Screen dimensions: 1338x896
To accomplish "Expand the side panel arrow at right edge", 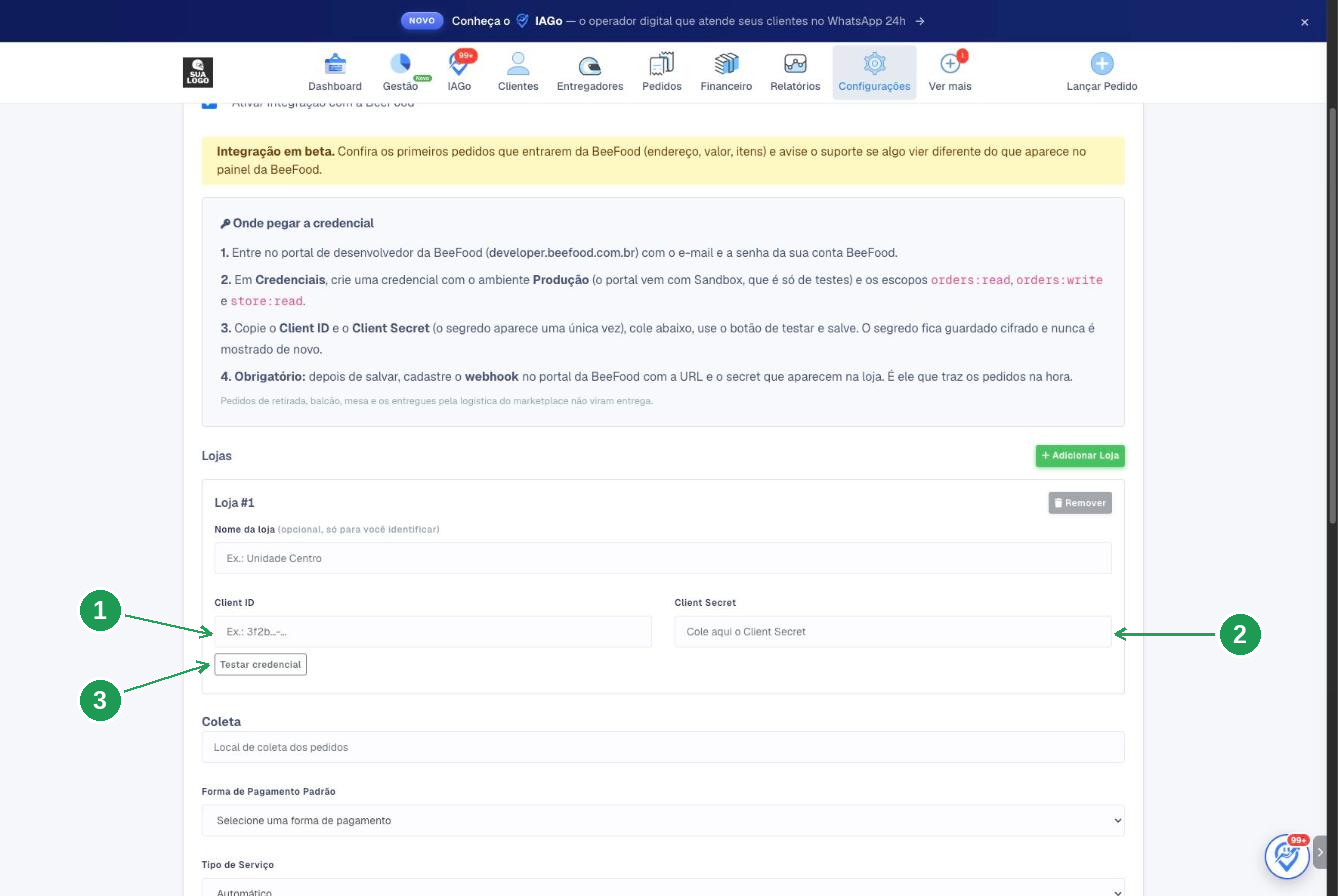I will (x=1320, y=853).
